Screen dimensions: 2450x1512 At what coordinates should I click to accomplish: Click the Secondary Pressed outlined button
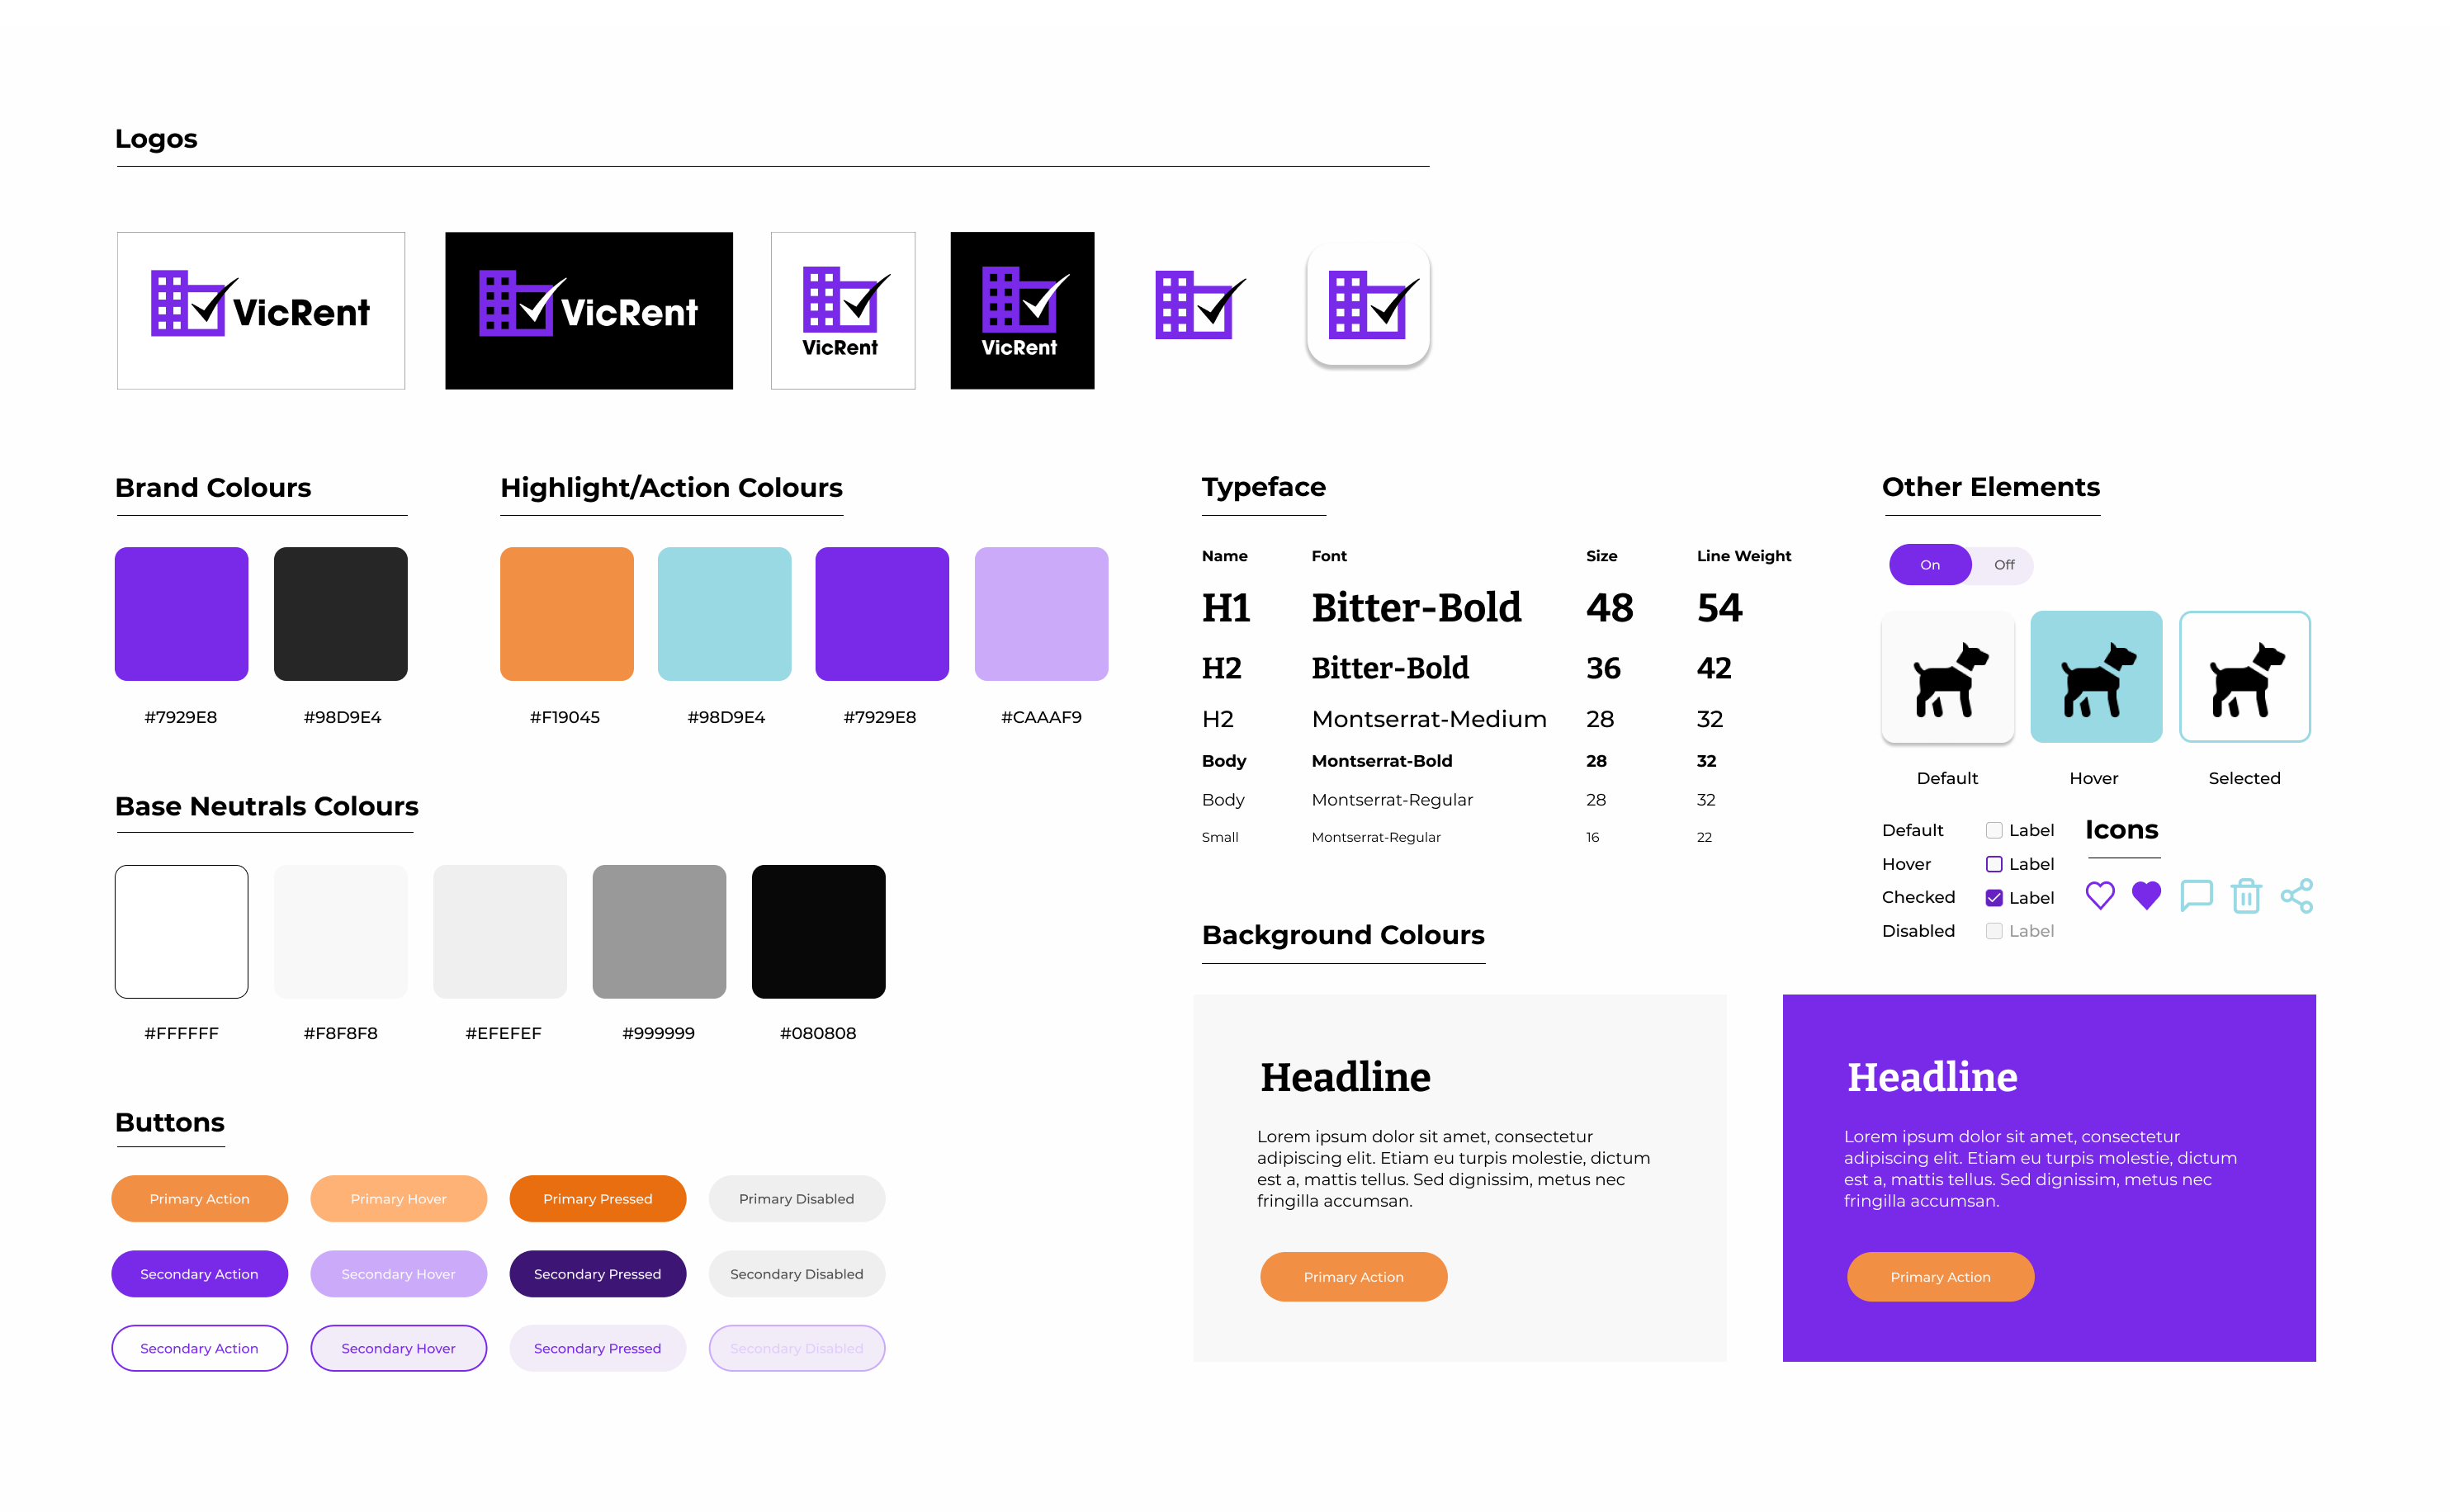[x=595, y=1346]
